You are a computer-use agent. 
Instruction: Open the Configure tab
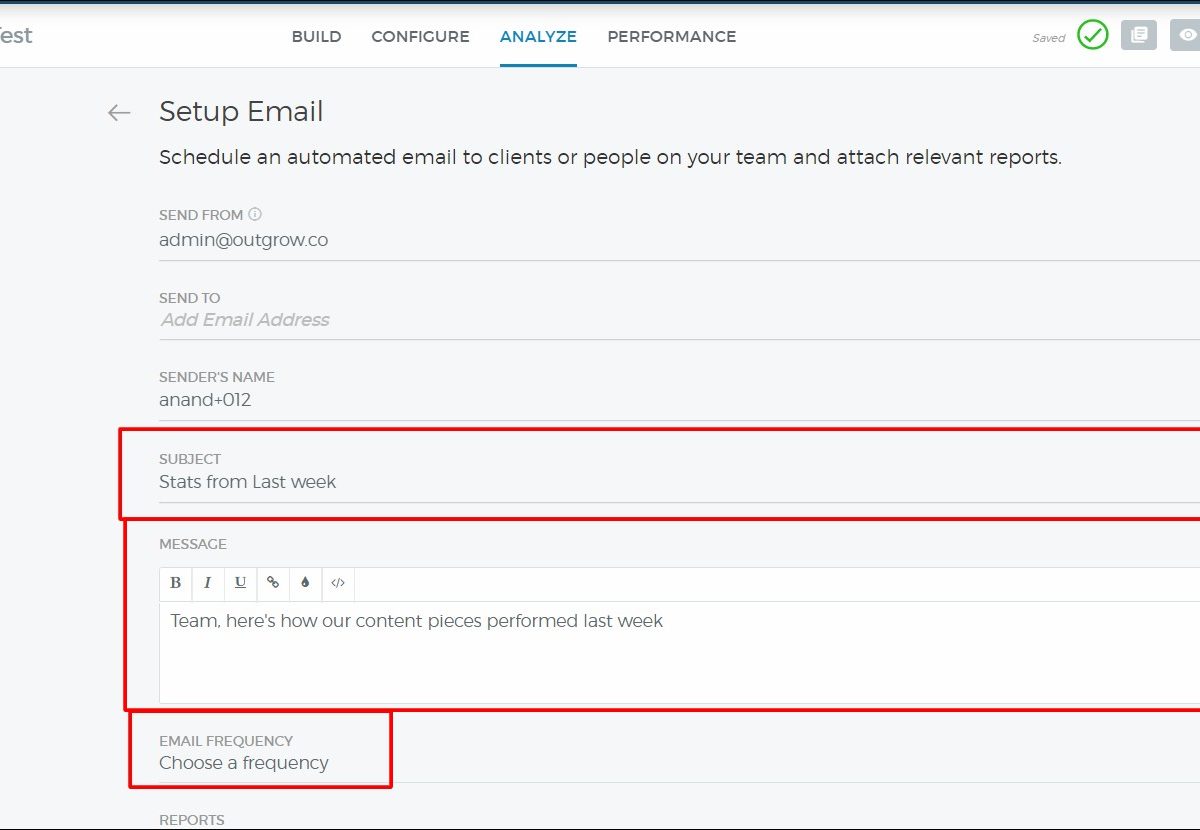420,37
